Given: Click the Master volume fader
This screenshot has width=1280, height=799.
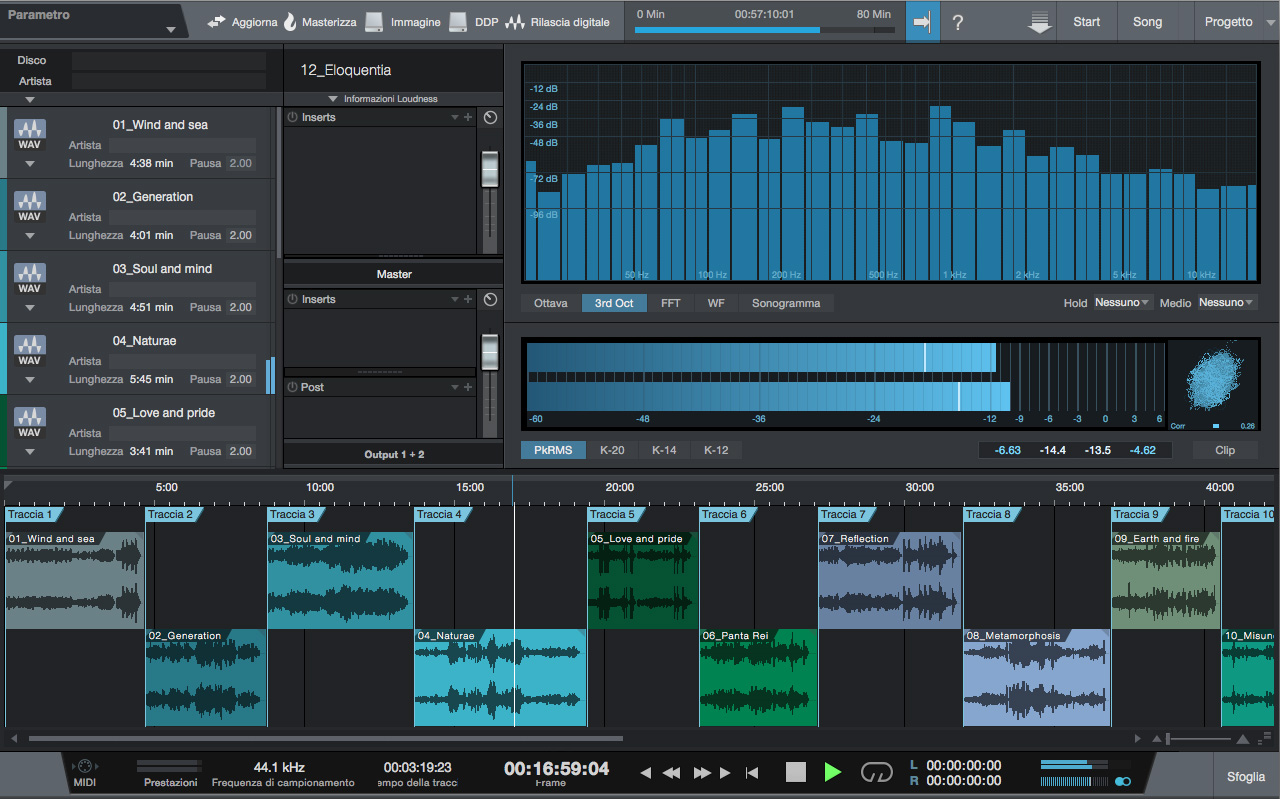Looking at the screenshot, I should point(489,350).
